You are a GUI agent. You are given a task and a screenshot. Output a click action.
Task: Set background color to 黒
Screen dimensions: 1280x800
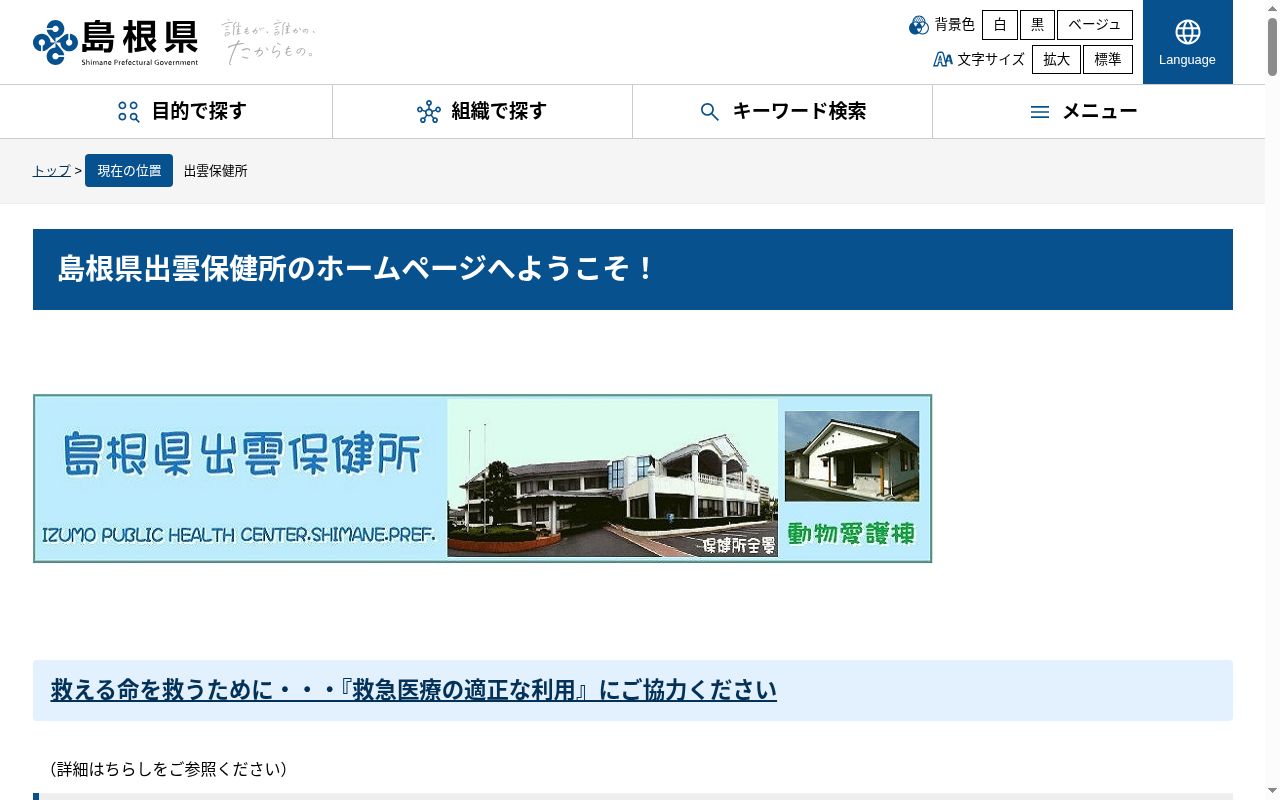click(1038, 25)
